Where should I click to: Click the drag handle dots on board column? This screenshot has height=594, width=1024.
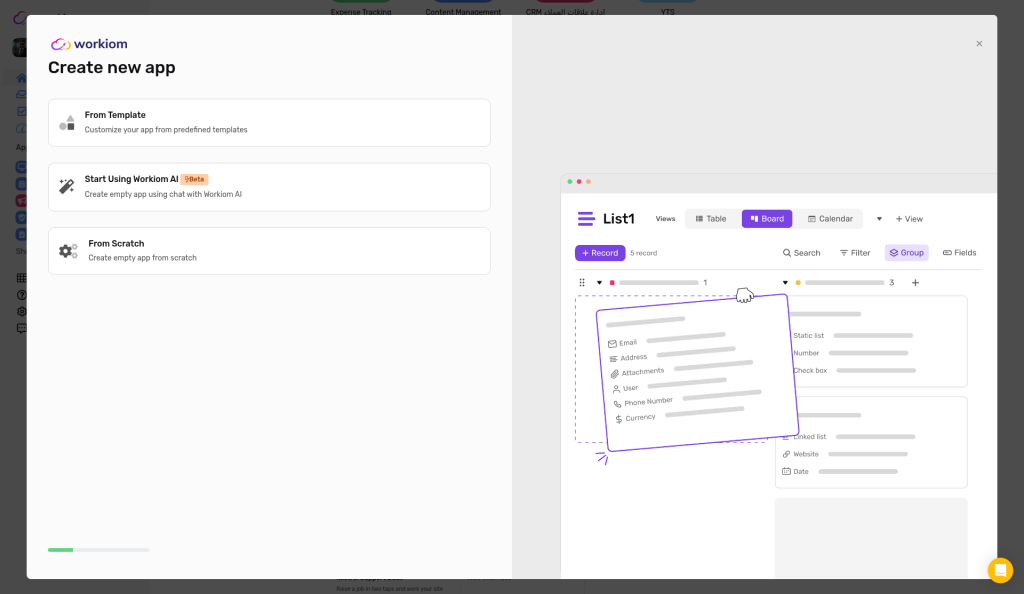click(x=582, y=283)
